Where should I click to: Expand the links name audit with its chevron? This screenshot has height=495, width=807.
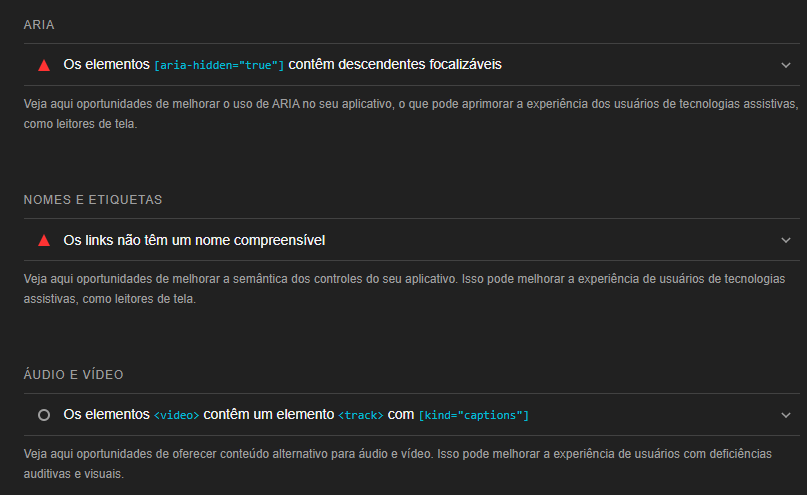click(x=785, y=240)
